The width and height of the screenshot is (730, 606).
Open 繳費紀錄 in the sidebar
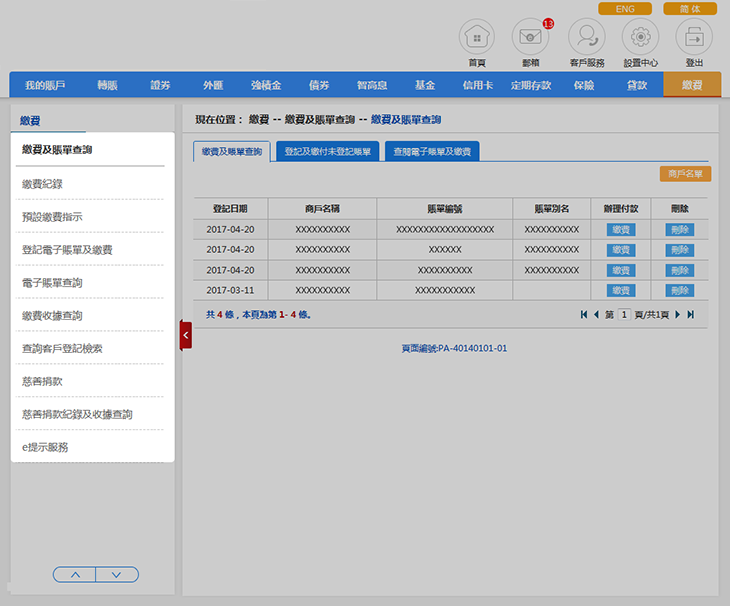pos(42,184)
